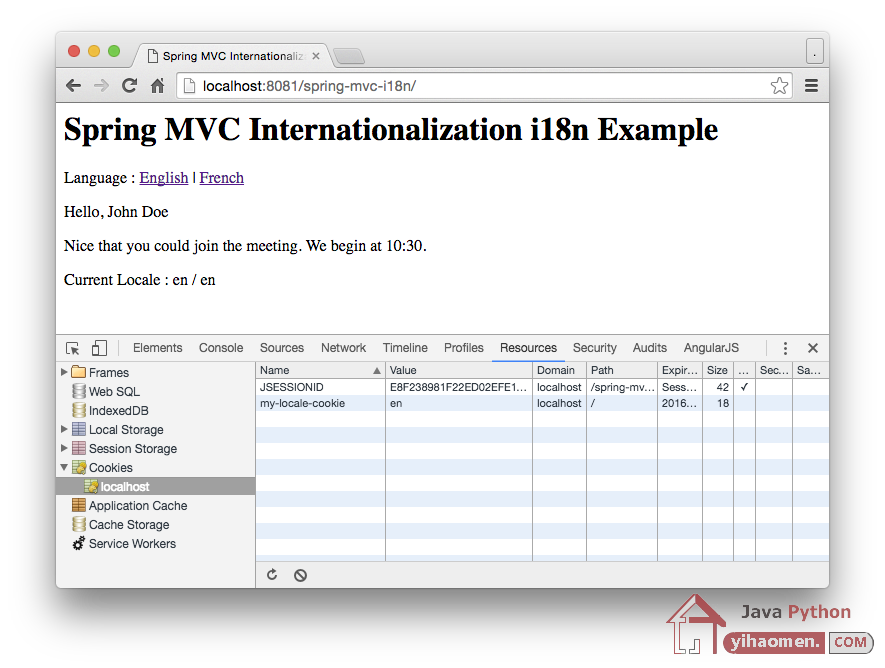Select the Resources tab
Viewport: 885px width, 668px height.
528,348
